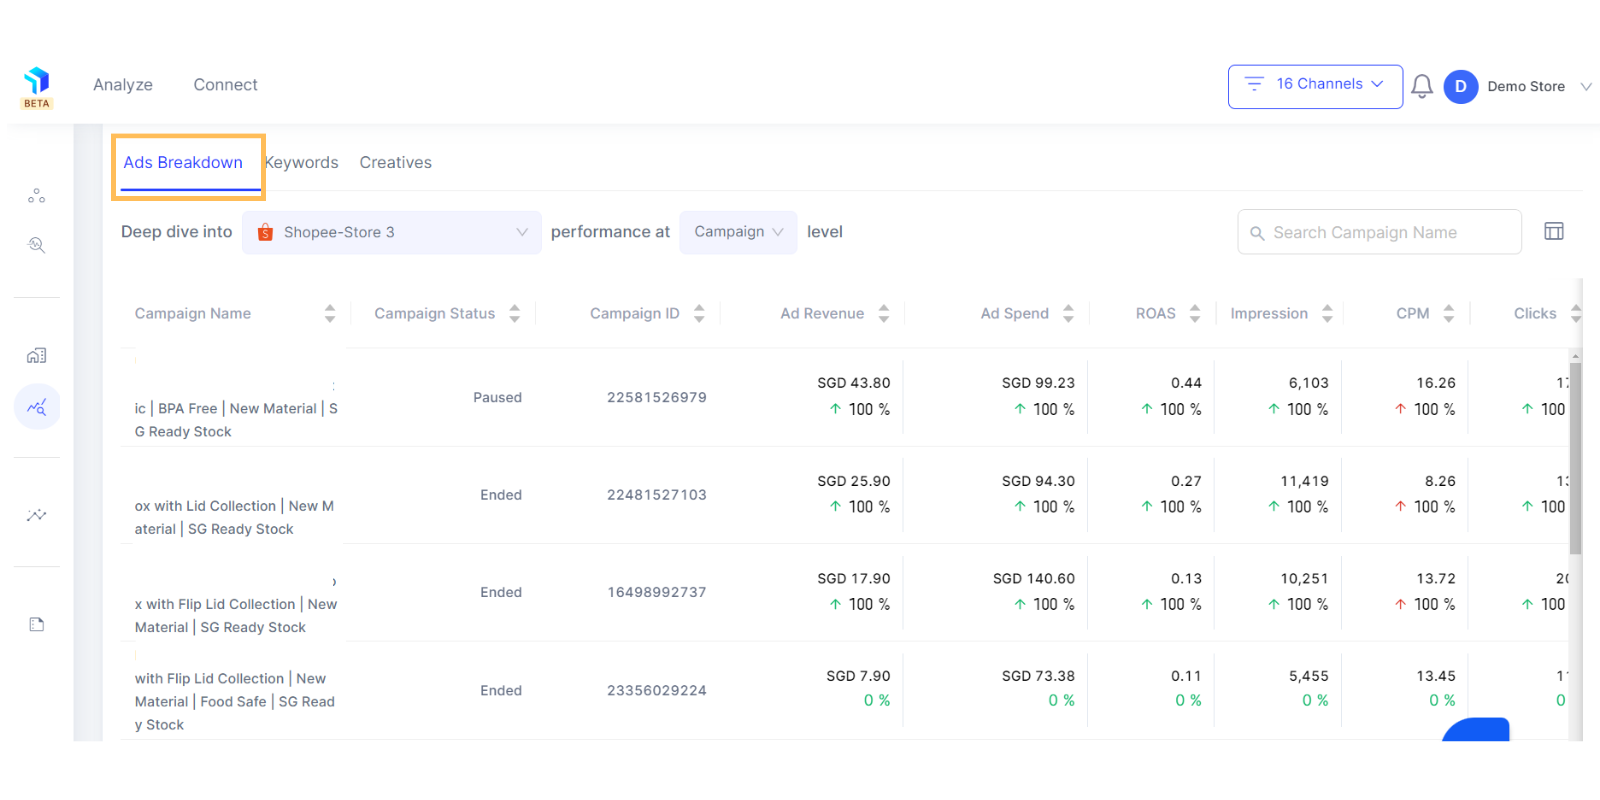Click campaign ID 22481527103
Screen dimensions: 1600x800
[657, 495]
